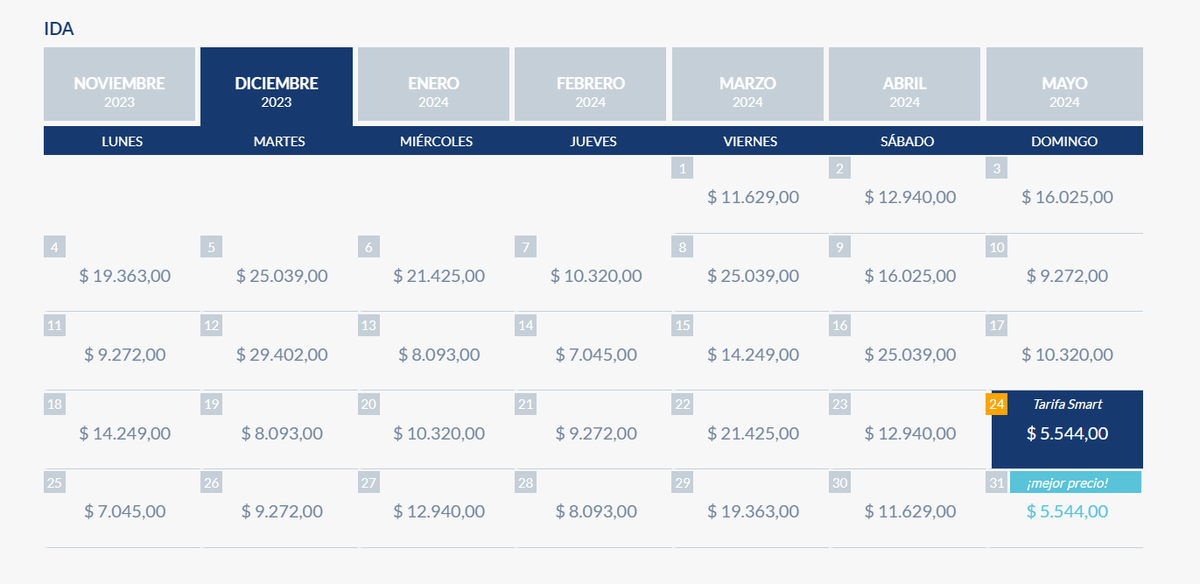The width and height of the screenshot is (1200, 584).
Task: Select December 30 fare of $11.629,00
Action: (910, 511)
